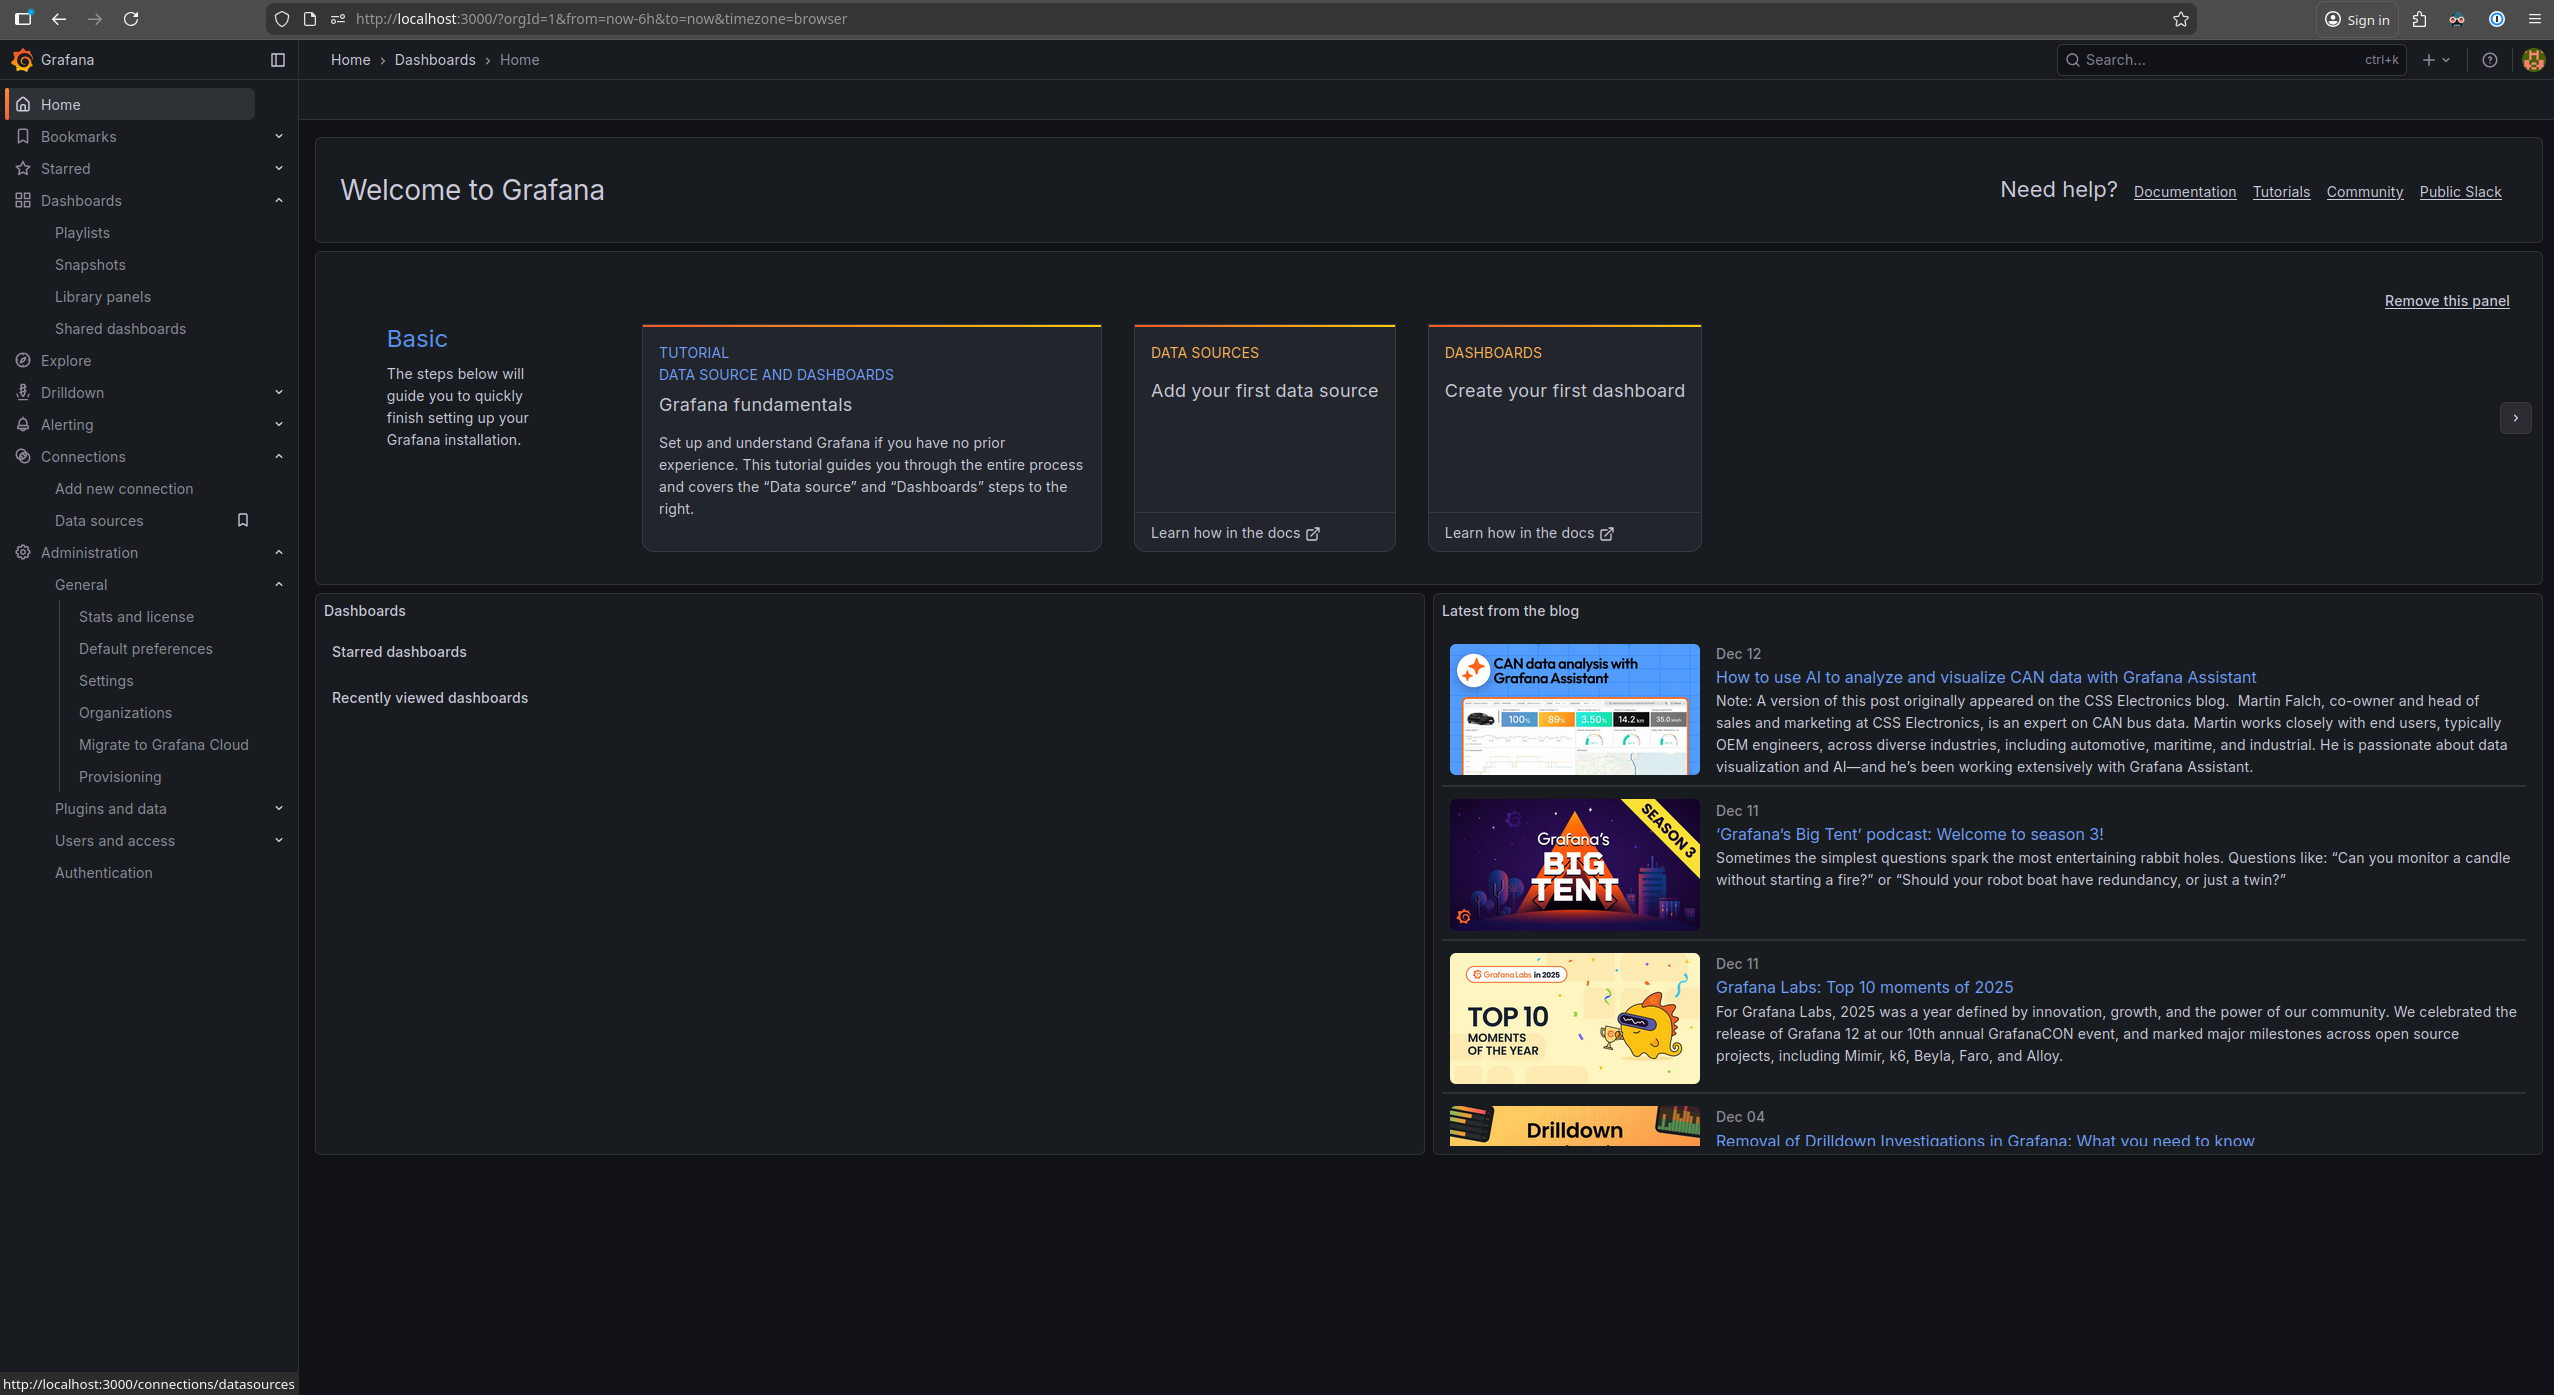The image size is (2554, 1395).
Task: Collapse the Administration section
Action: coord(279,553)
